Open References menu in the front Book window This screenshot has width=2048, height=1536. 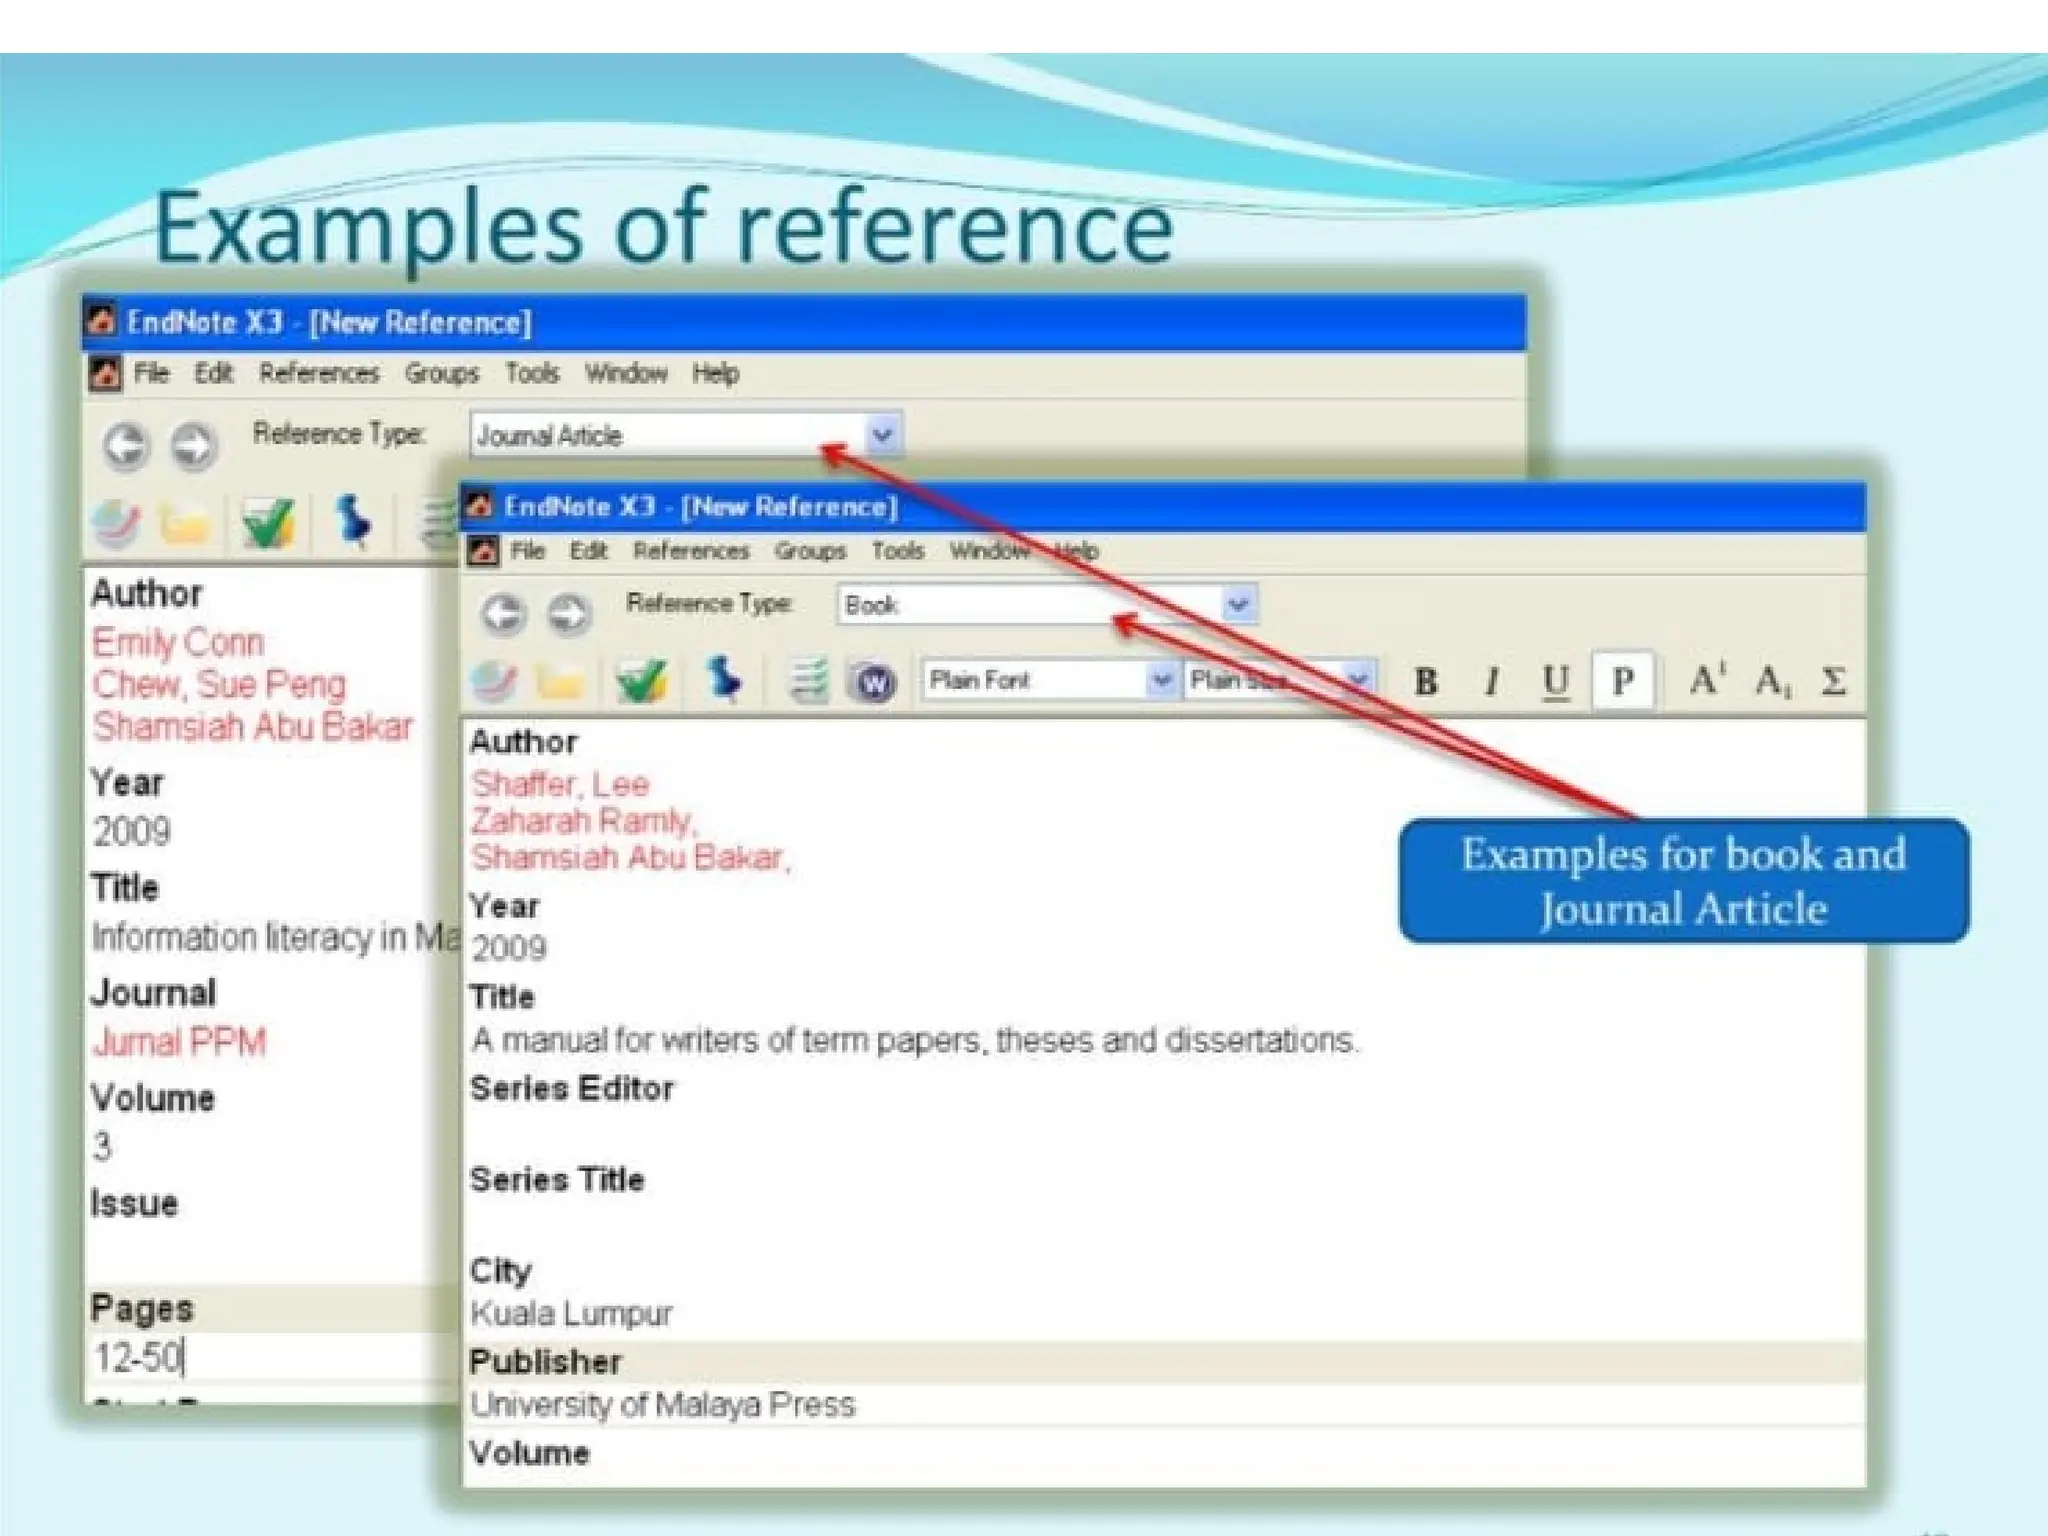(x=691, y=551)
